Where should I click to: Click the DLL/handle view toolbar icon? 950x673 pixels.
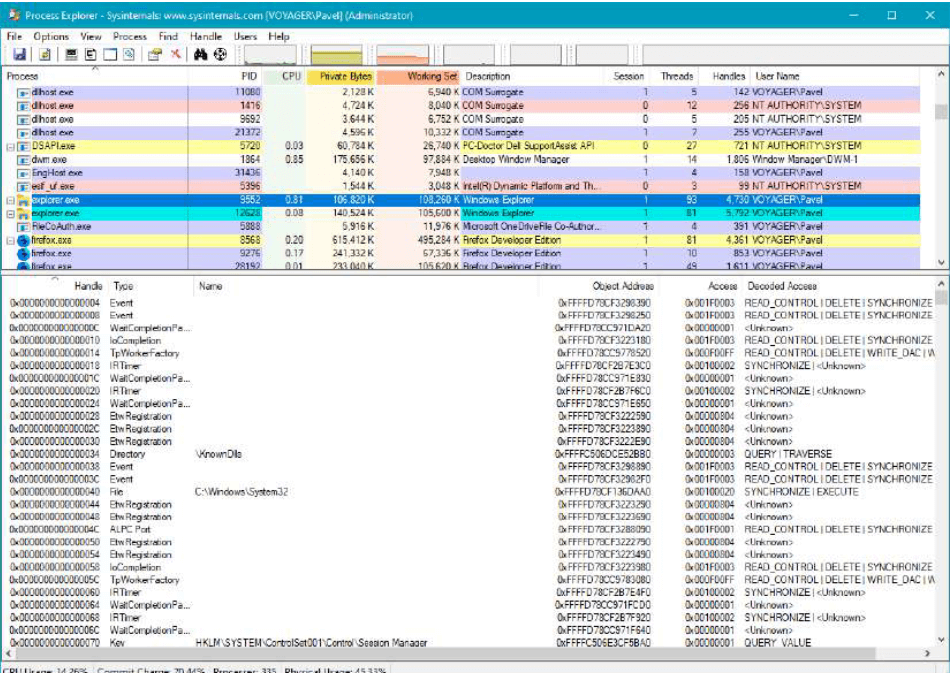128,55
